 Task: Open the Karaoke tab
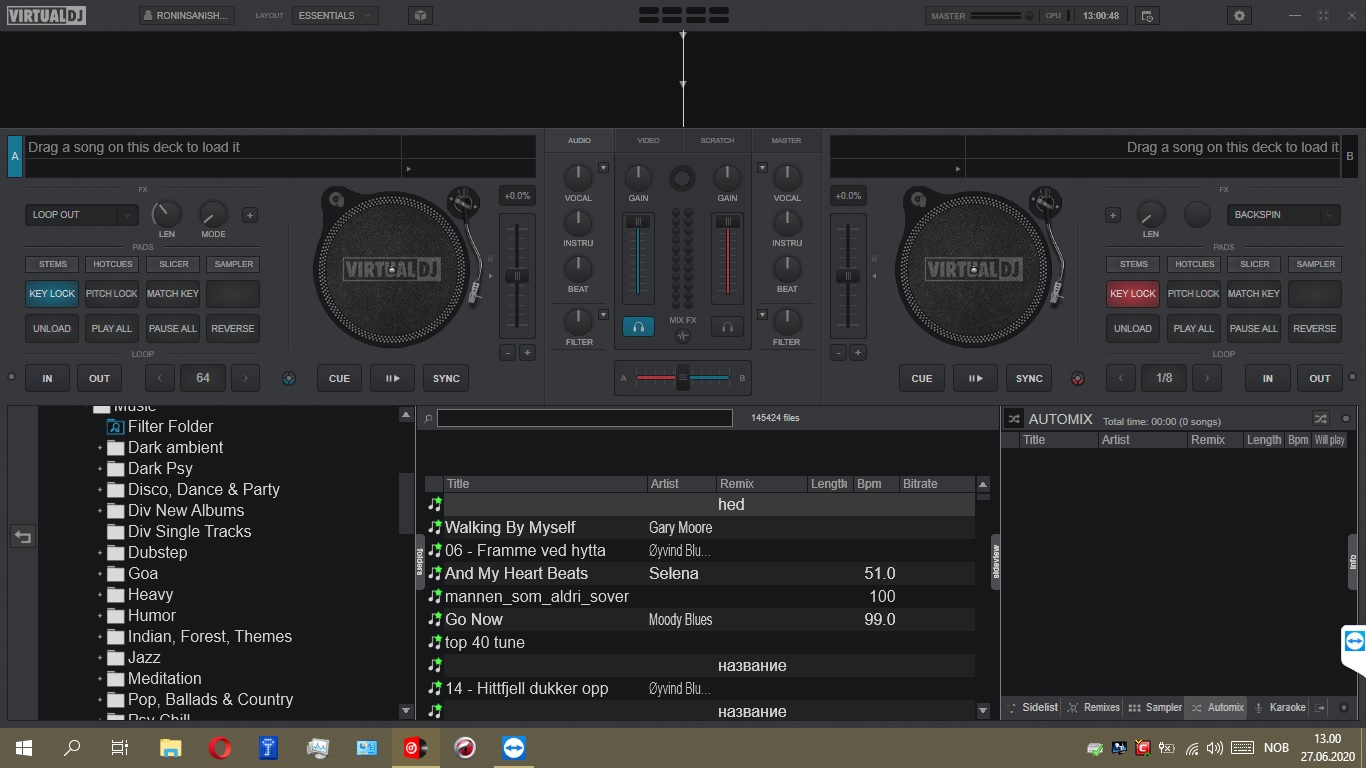click(x=1280, y=707)
